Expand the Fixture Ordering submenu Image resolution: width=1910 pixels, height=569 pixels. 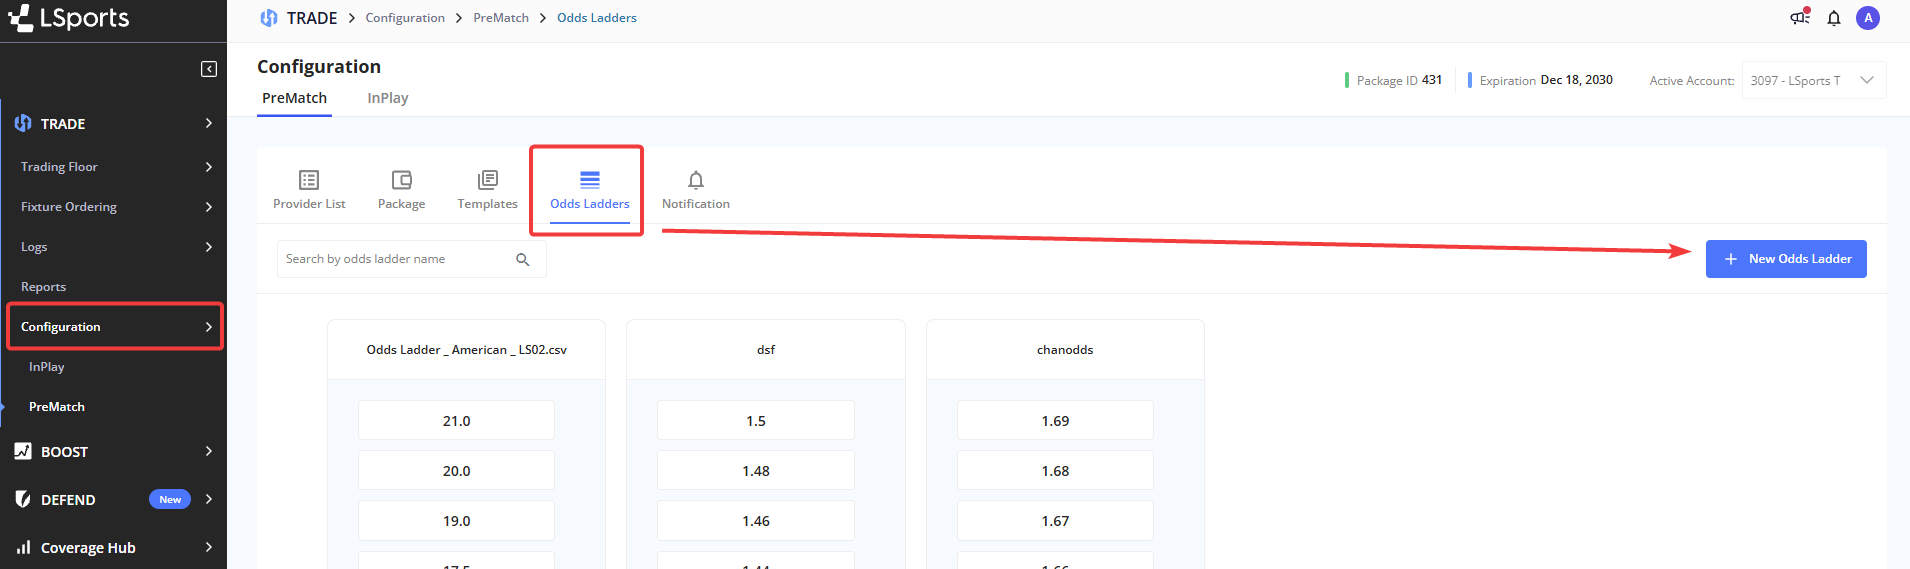tap(114, 207)
